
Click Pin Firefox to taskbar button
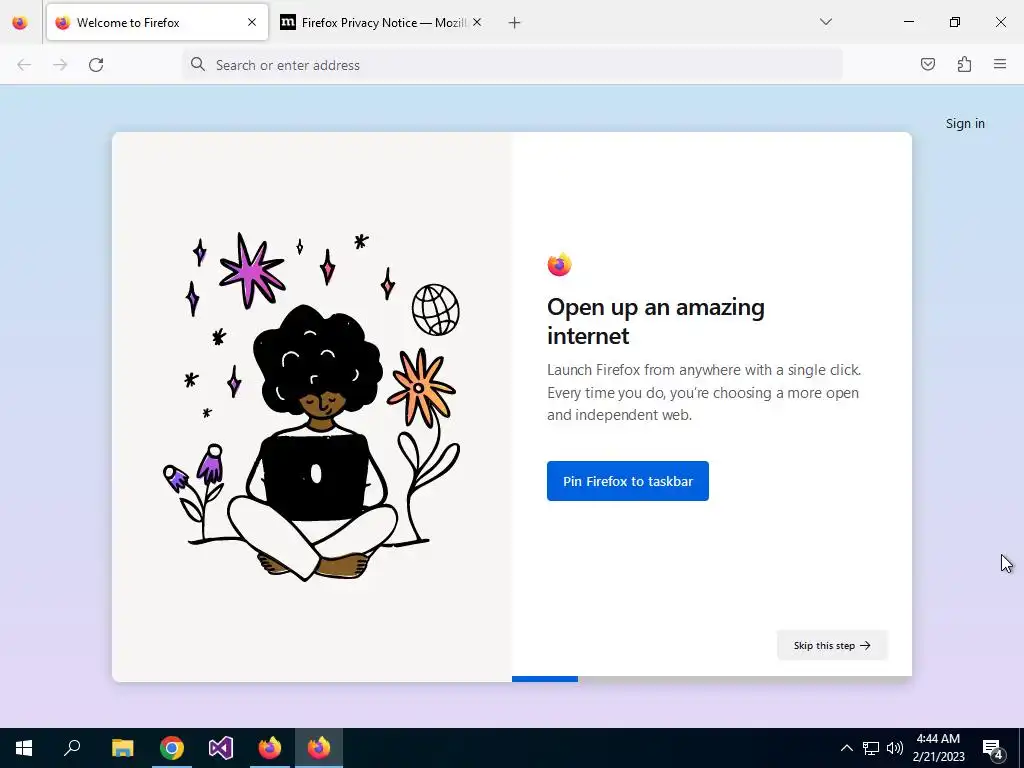click(x=628, y=481)
